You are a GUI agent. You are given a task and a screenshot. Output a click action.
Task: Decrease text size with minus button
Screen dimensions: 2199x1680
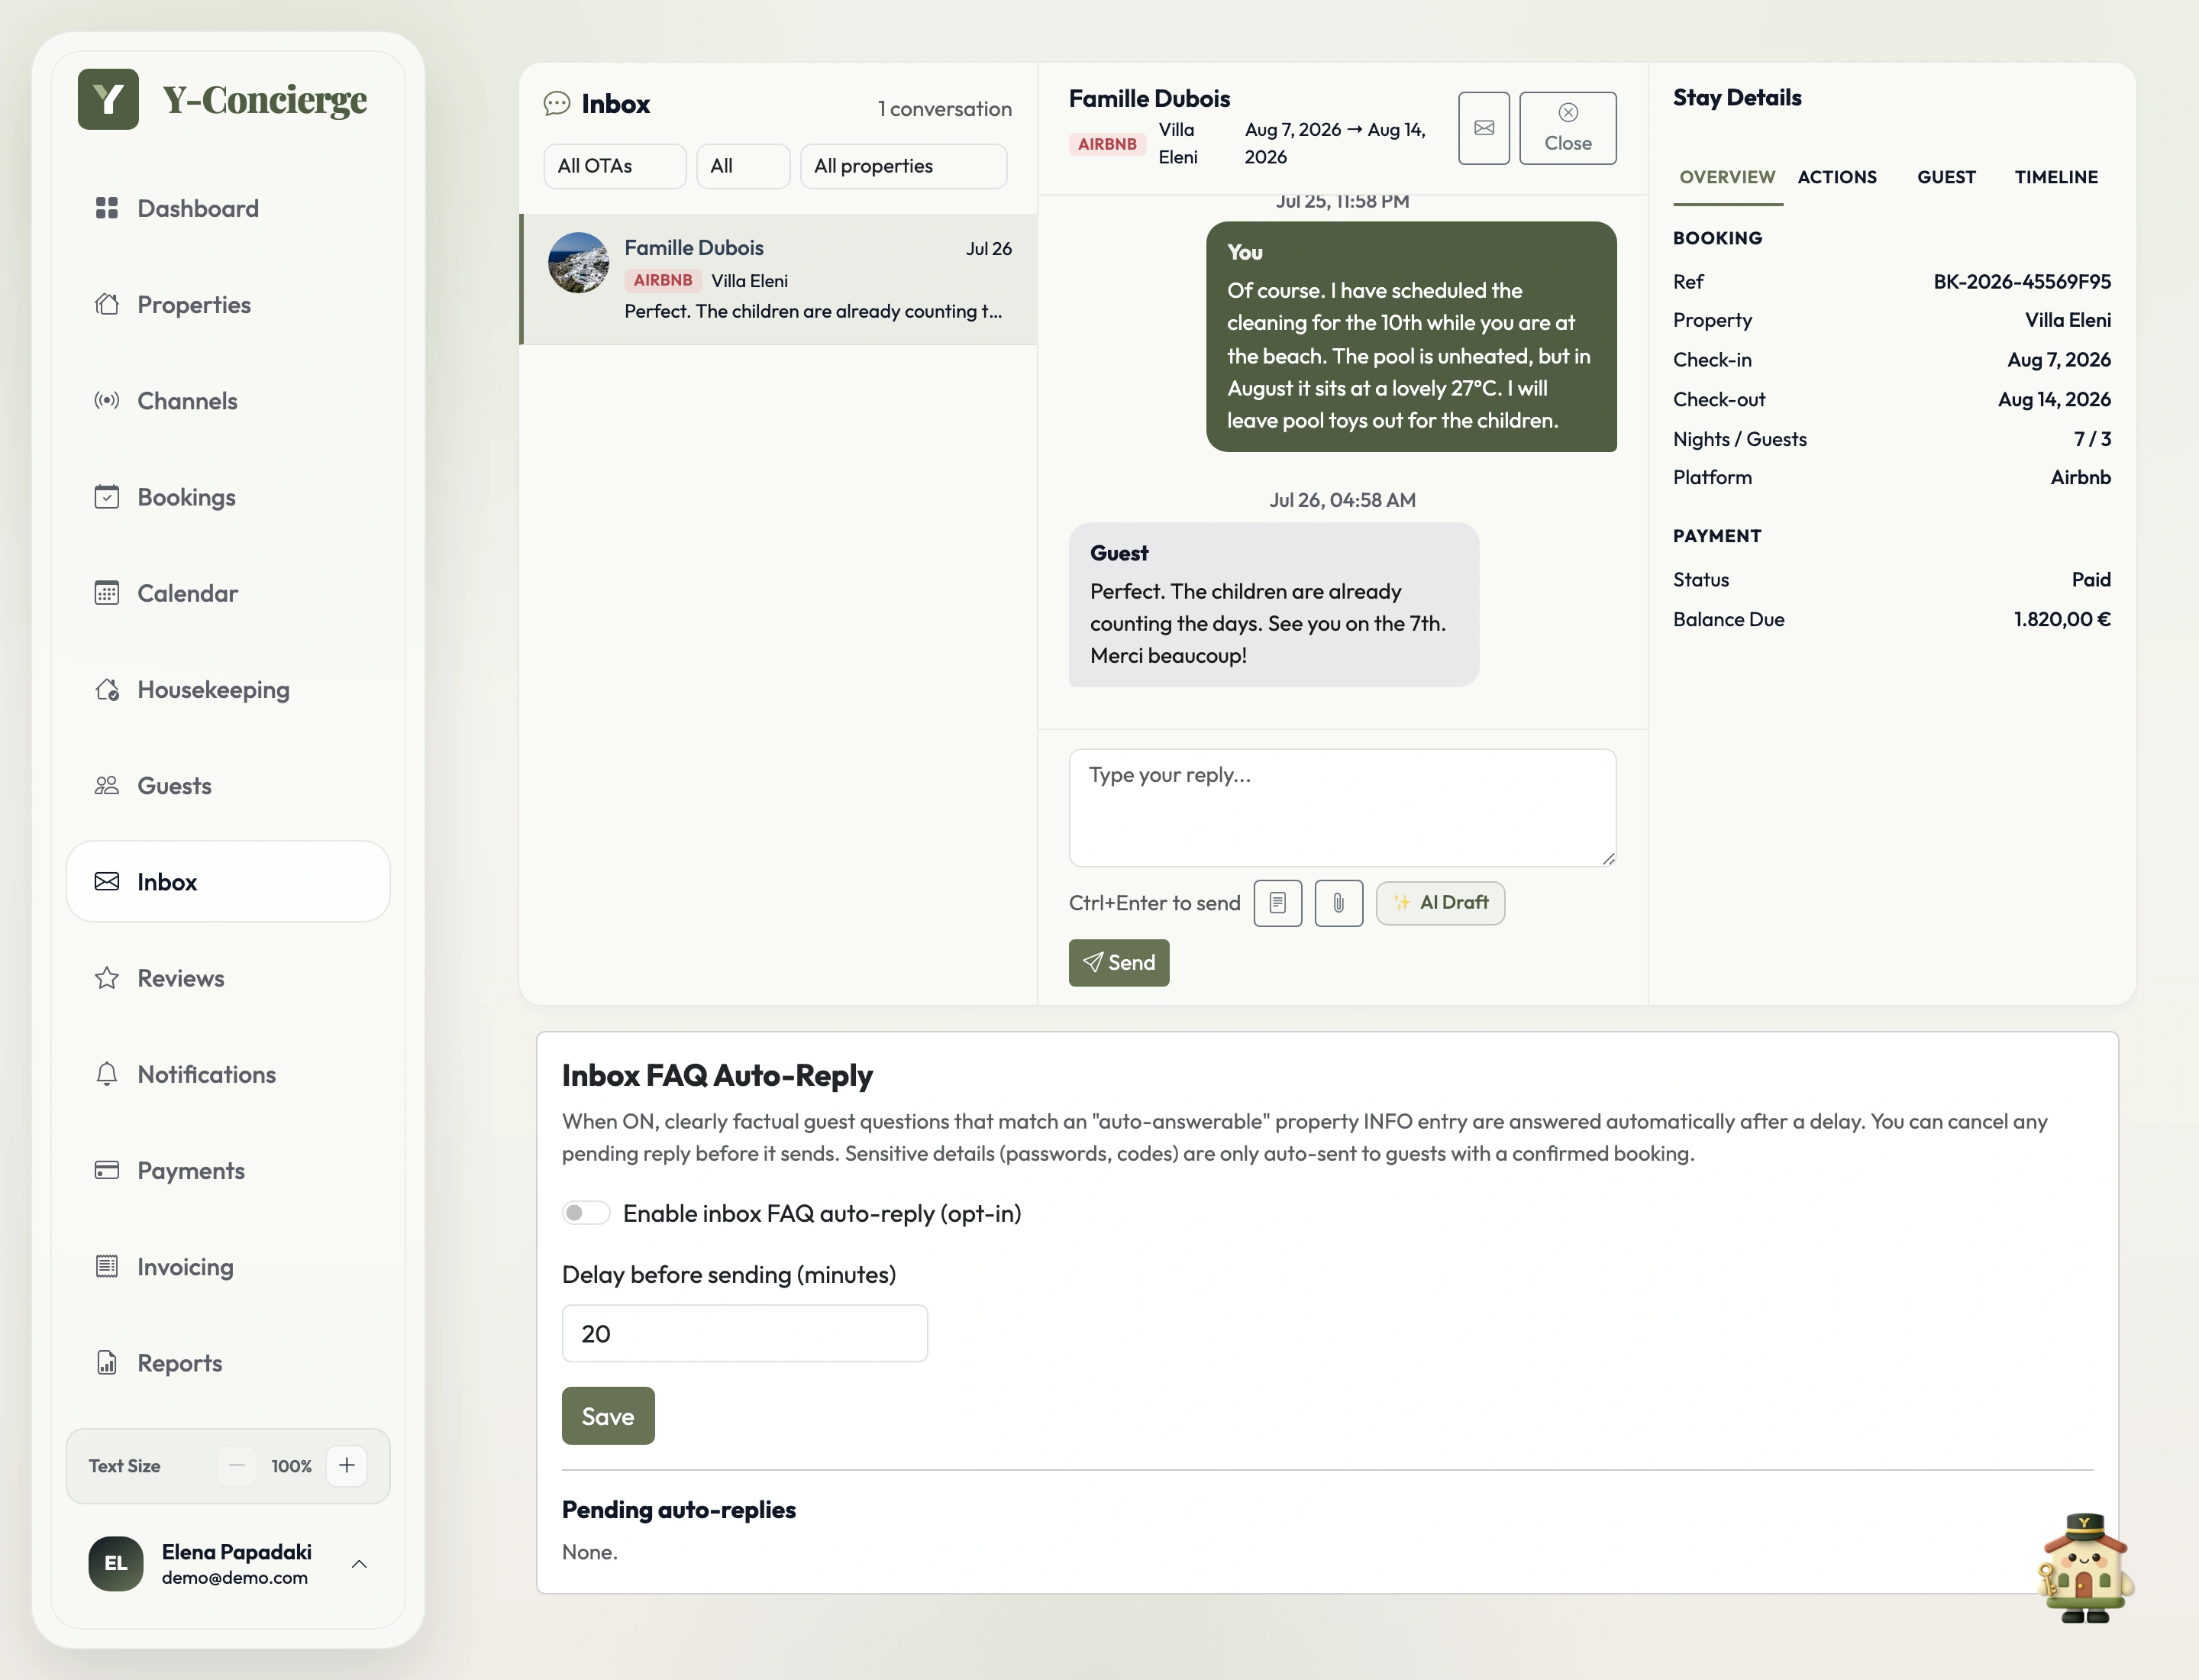tap(237, 1465)
